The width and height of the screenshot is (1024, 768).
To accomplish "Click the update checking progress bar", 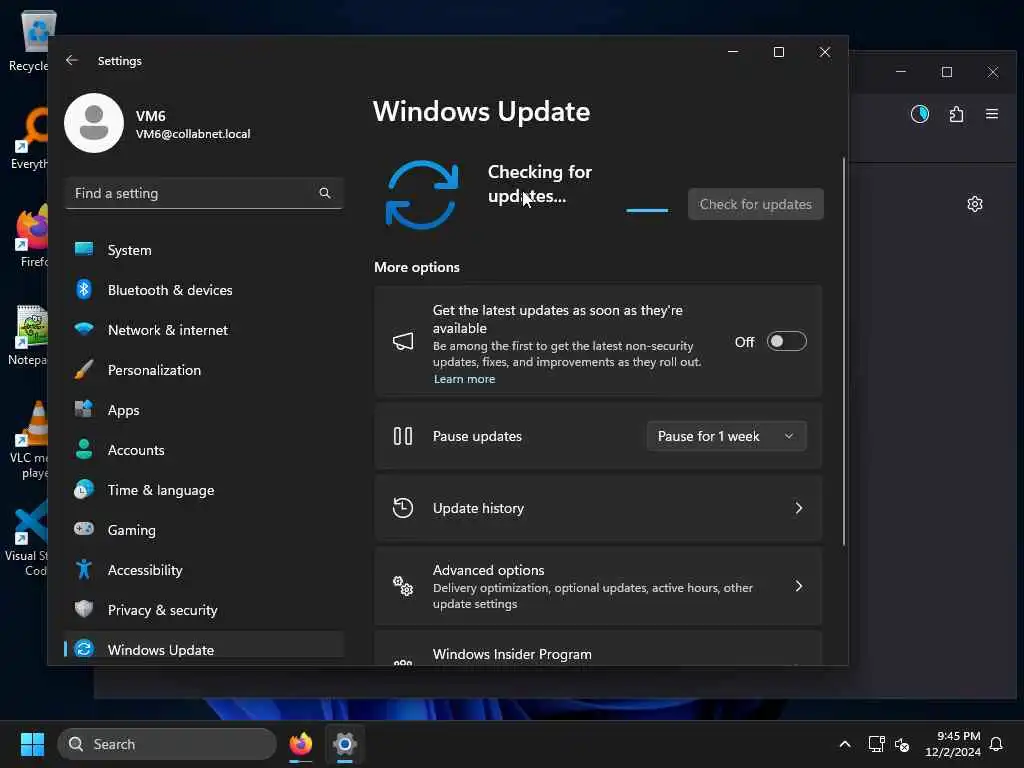I will [647, 210].
